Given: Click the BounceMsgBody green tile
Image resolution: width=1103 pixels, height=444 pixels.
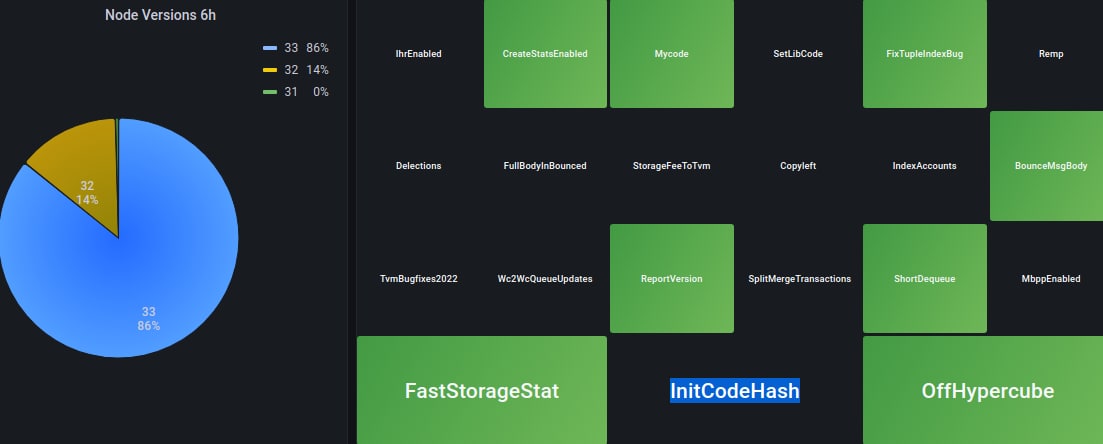Looking at the screenshot, I should pyautogui.click(x=1045, y=166).
